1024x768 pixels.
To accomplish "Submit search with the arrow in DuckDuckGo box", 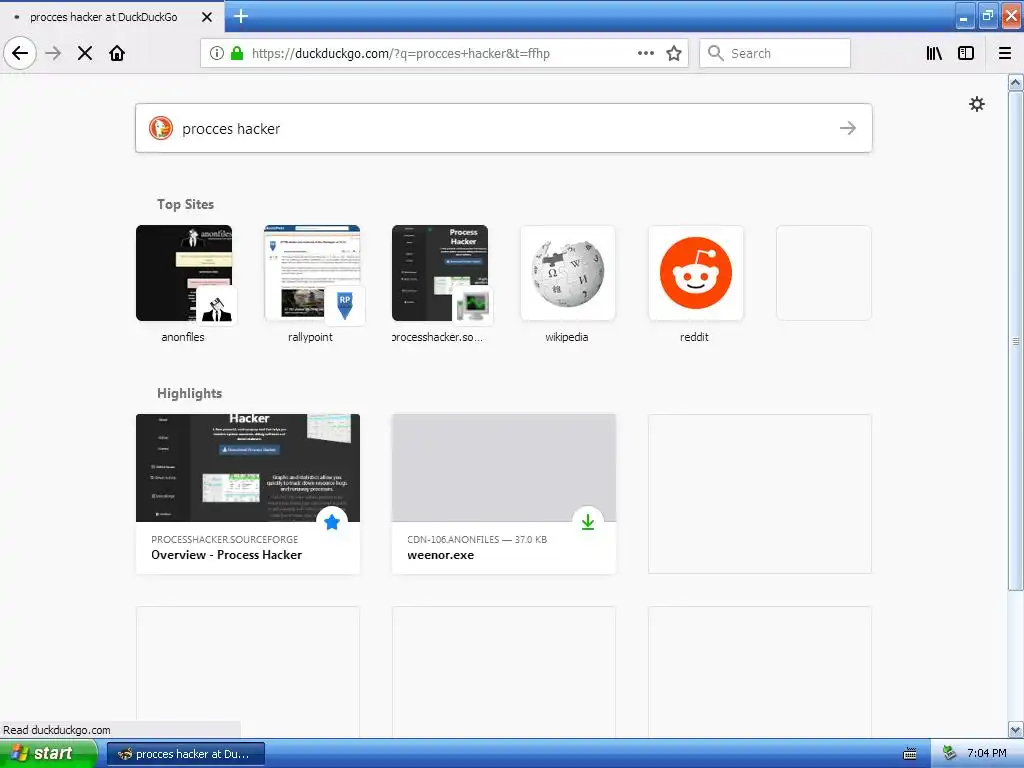I will point(848,128).
